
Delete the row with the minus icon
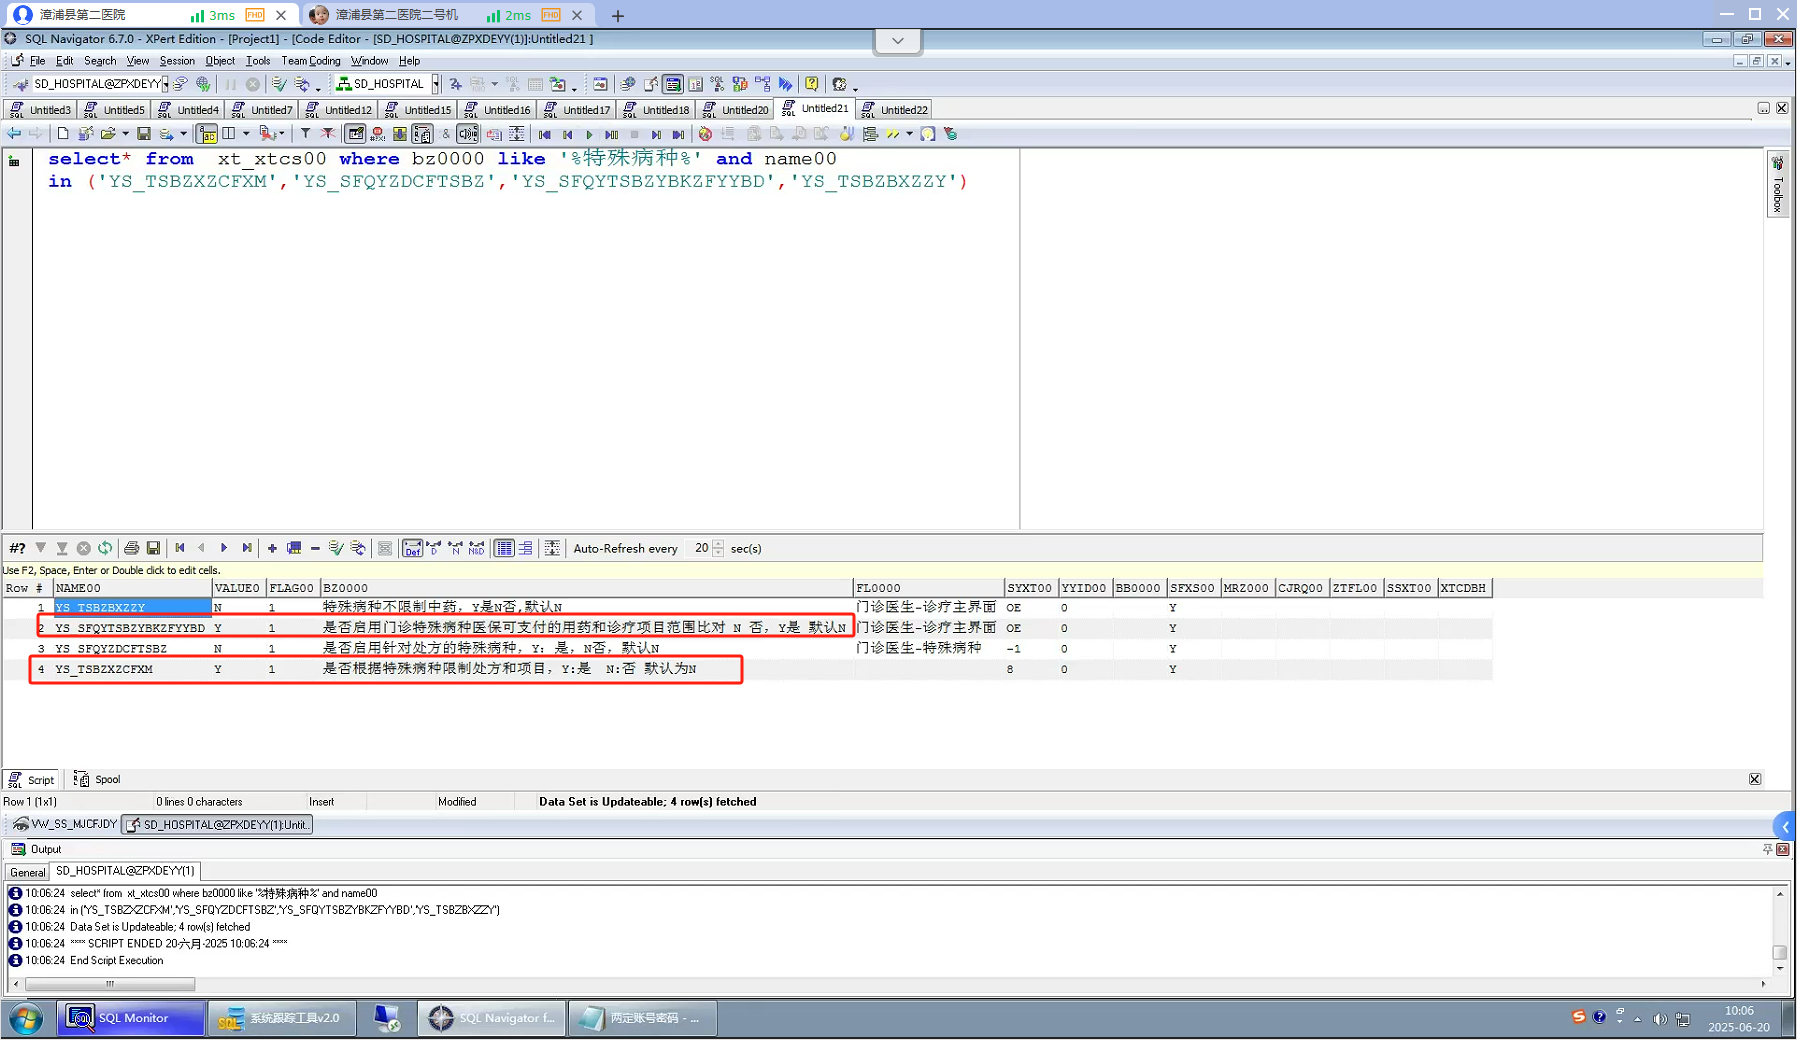pos(315,548)
